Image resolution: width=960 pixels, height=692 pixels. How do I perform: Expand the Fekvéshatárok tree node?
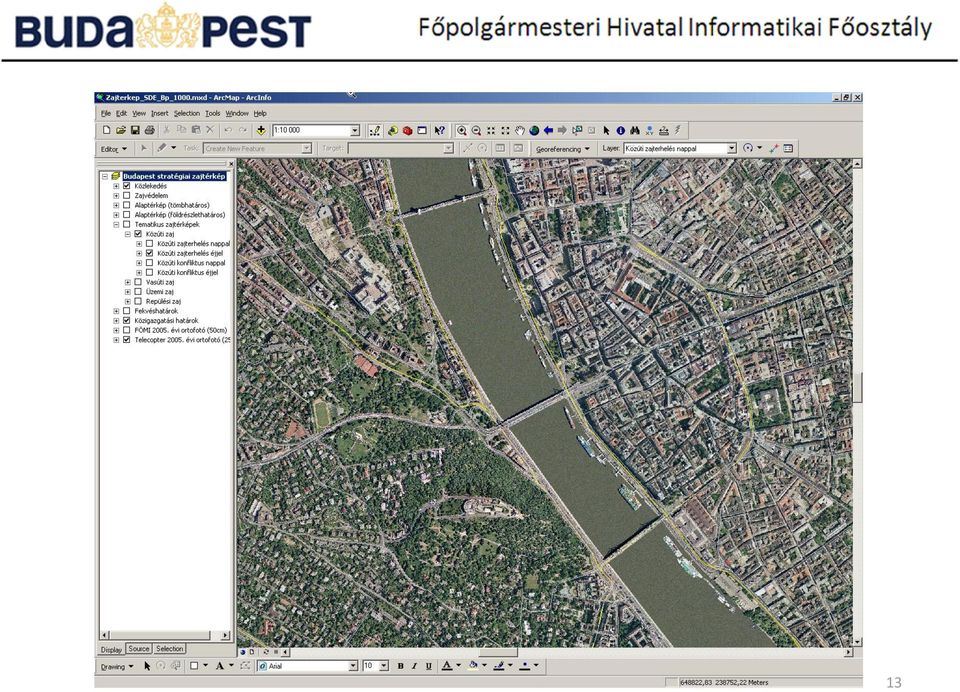click(116, 311)
